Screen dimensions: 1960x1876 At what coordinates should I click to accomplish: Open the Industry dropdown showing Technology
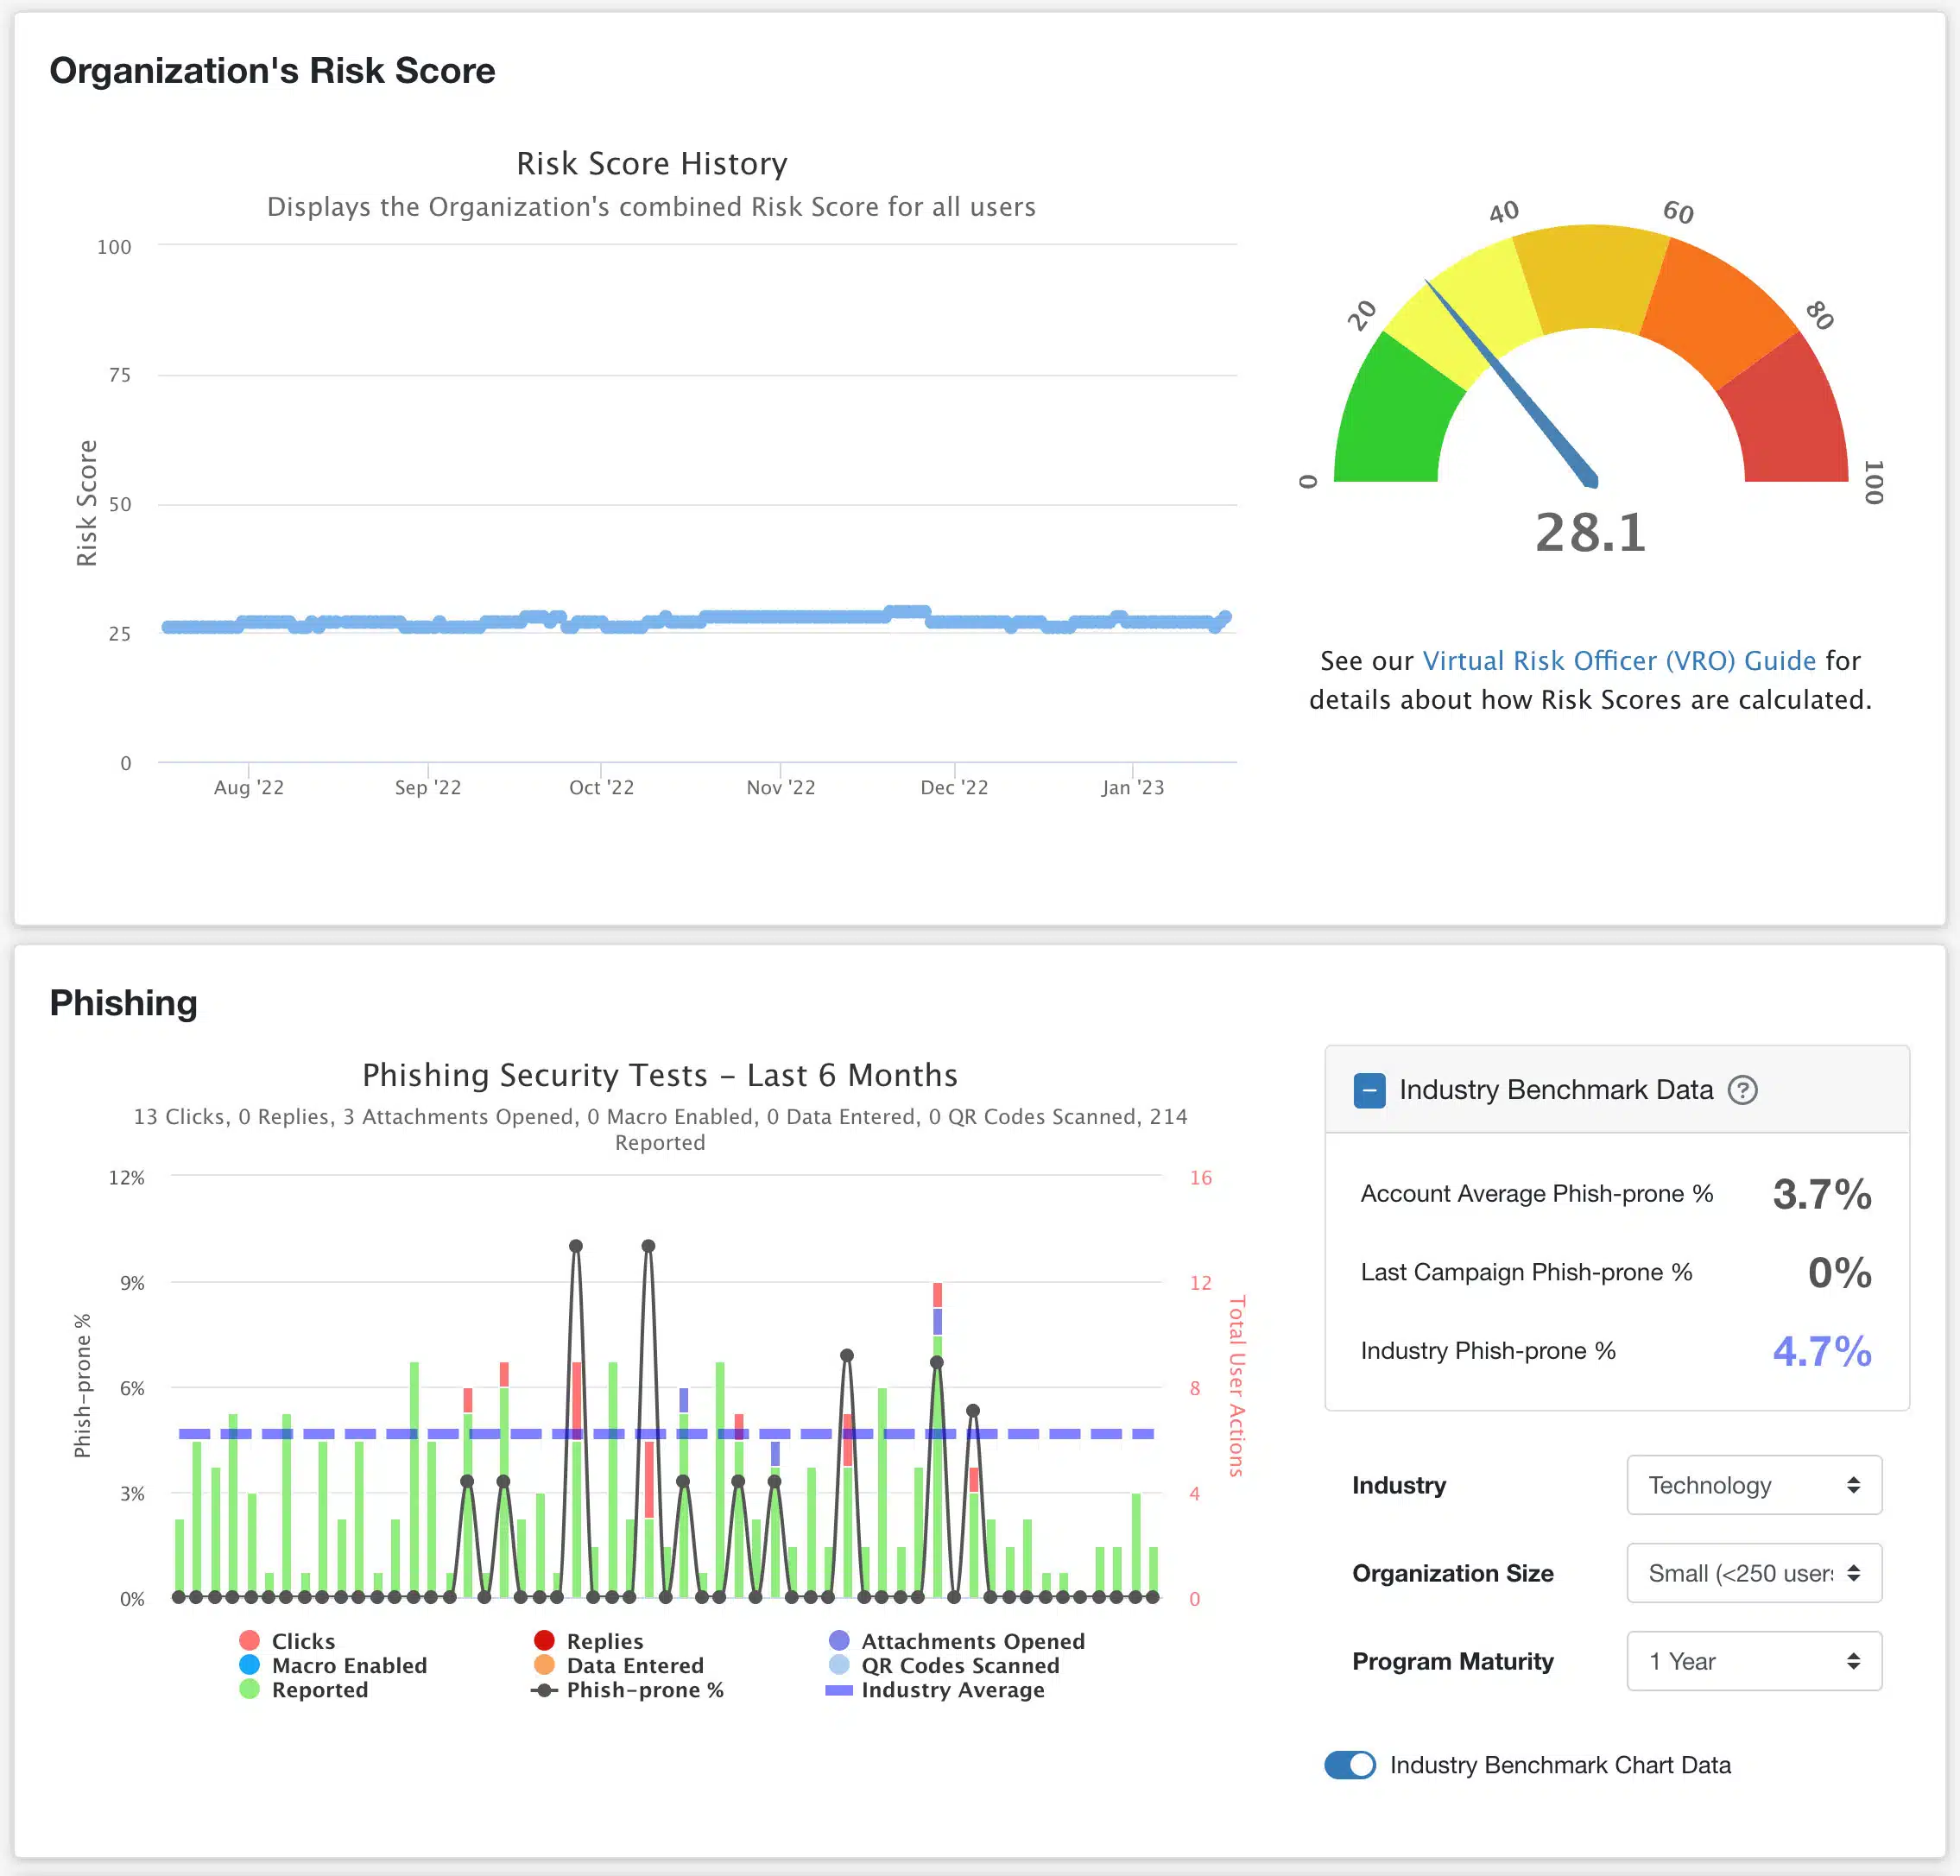click(x=1753, y=1485)
